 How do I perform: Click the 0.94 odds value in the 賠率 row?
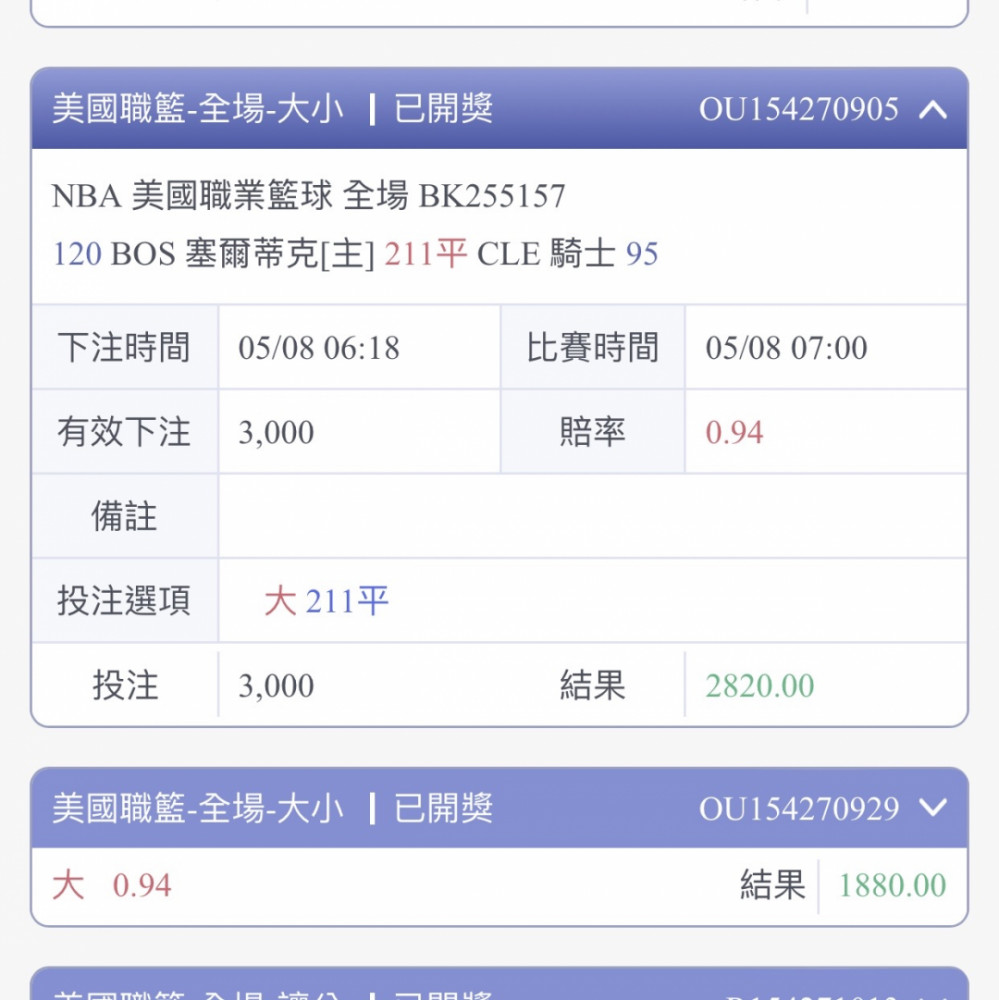point(734,433)
